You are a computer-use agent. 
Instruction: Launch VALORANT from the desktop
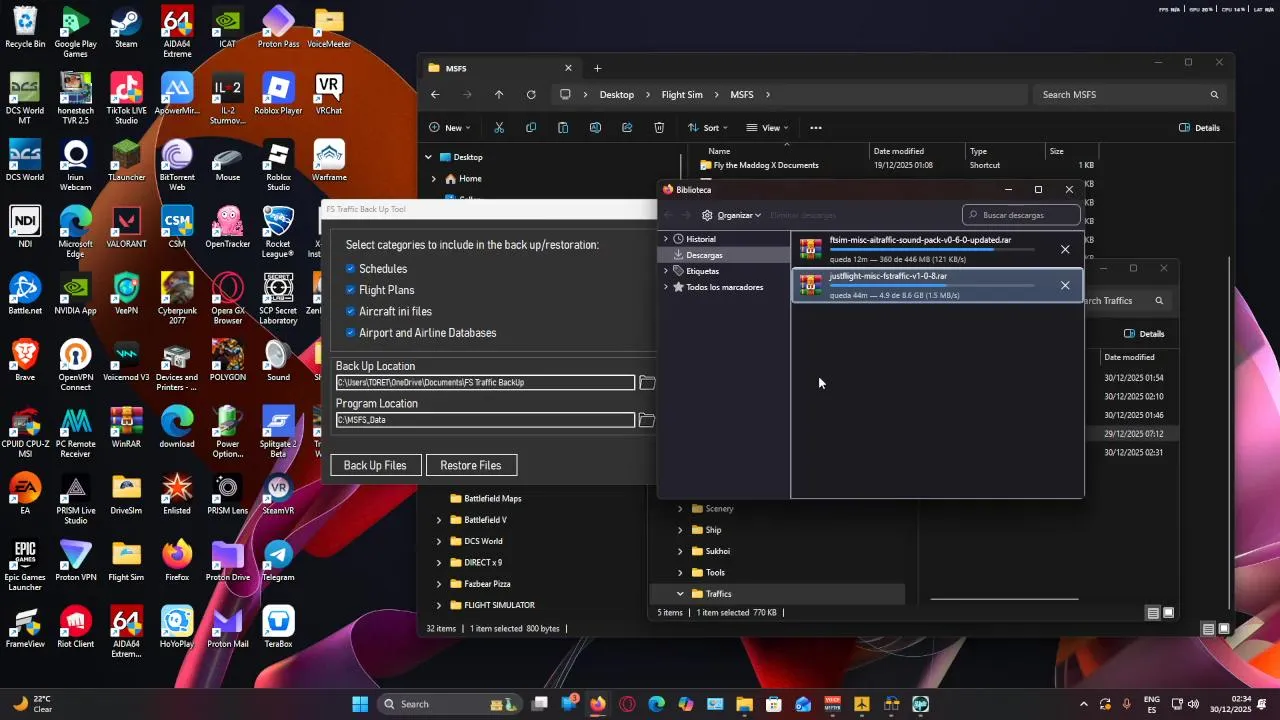(x=126, y=227)
